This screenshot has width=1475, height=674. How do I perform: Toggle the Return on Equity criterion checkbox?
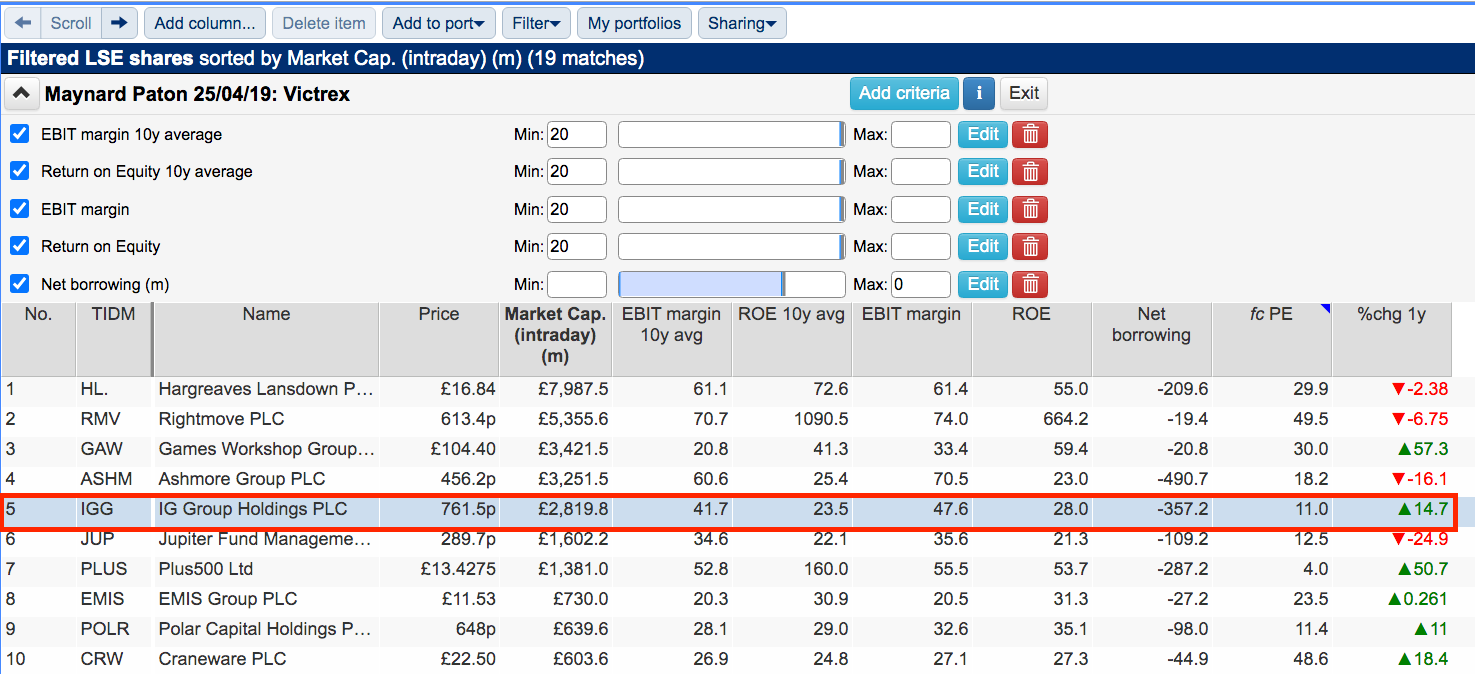click(19, 246)
